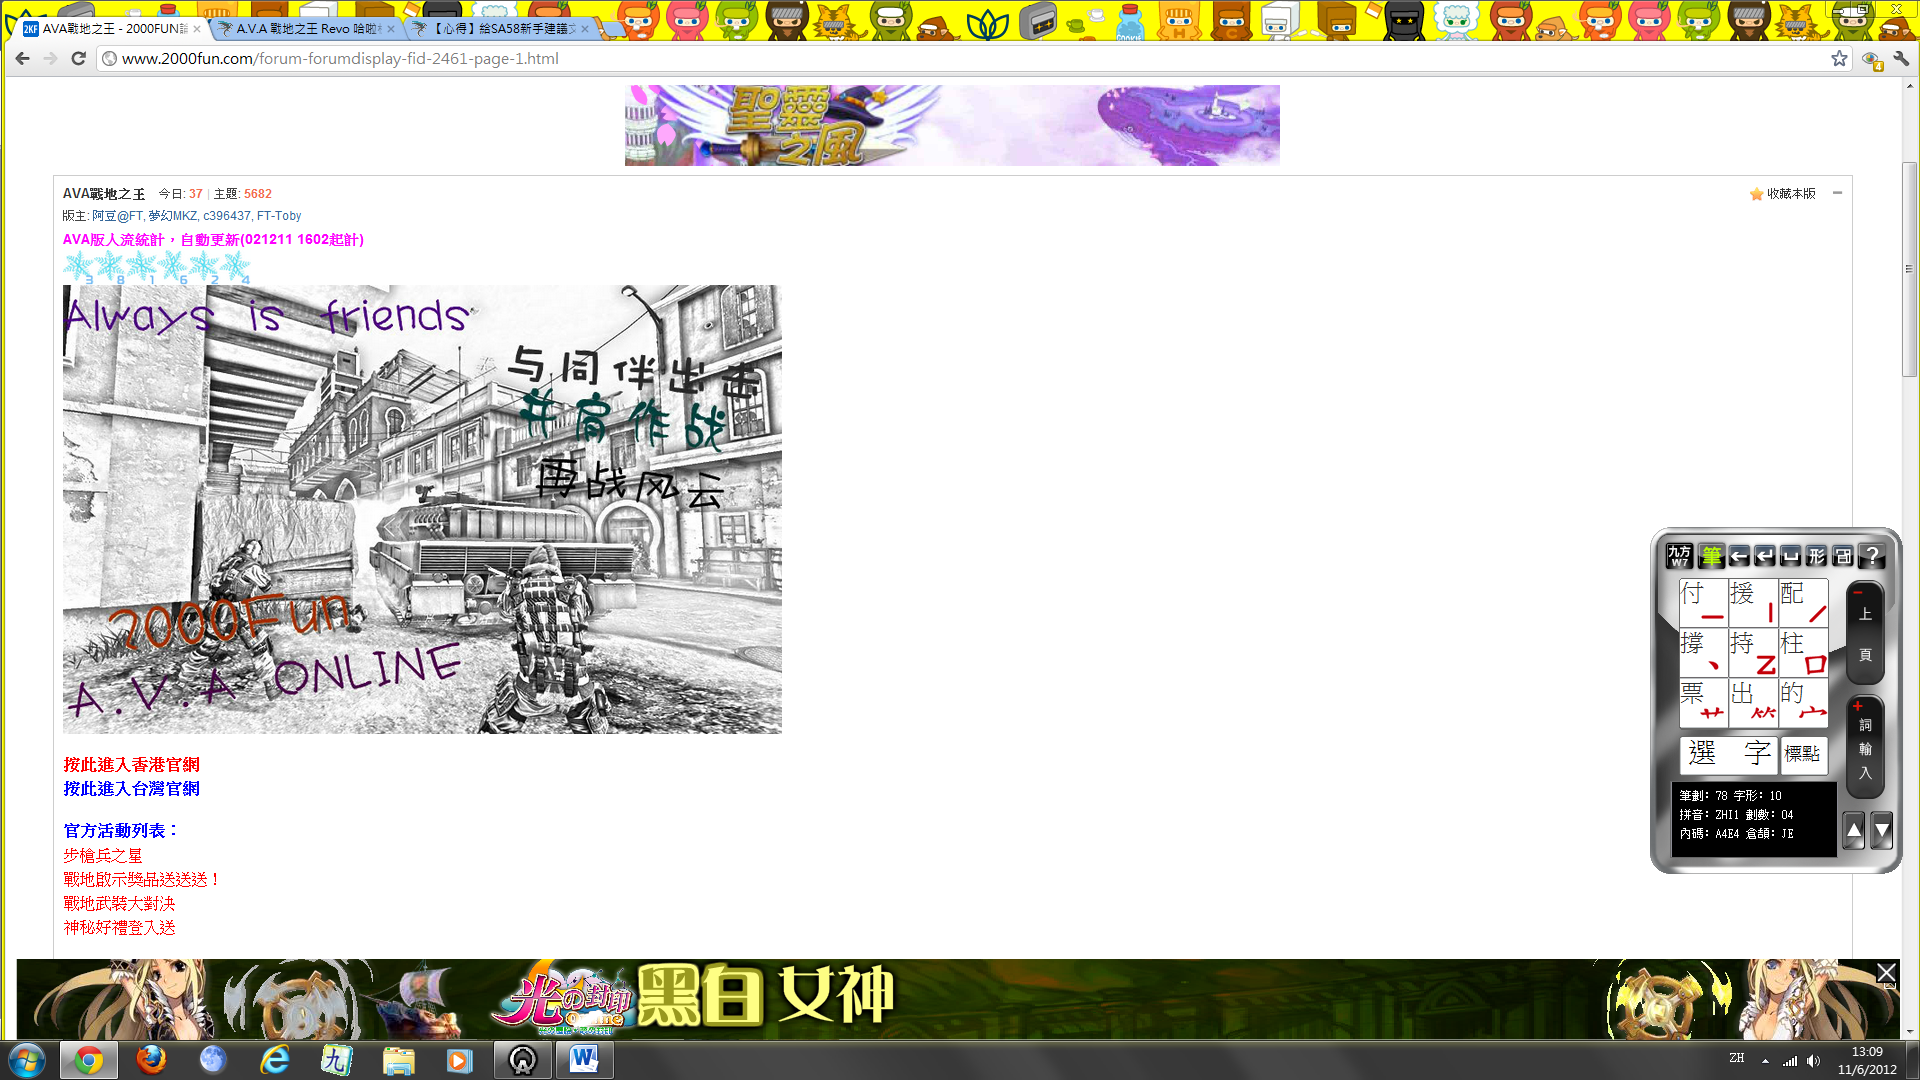Image resolution: width=1920 pixels, height=1080 pixels.
Task: Click the 收藏本版 favorite forum link
Action: point(1783,194)
